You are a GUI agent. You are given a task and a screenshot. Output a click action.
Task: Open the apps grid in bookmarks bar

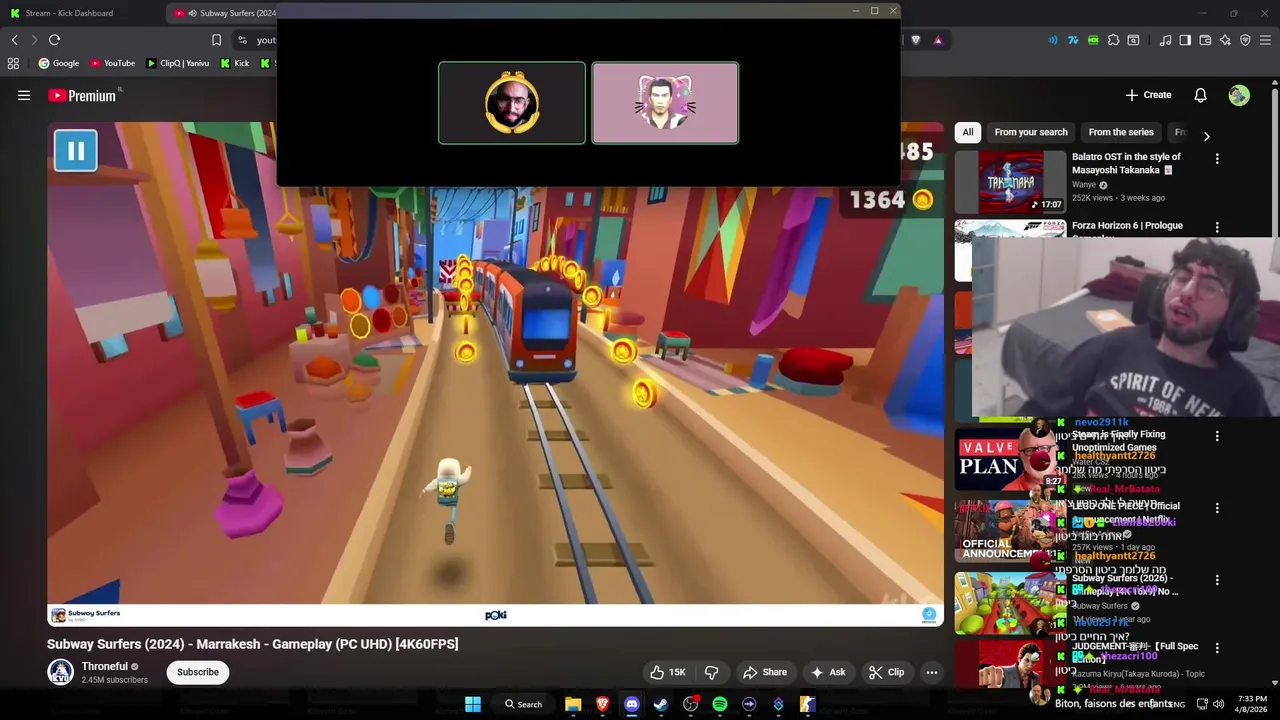coord(13,63)
